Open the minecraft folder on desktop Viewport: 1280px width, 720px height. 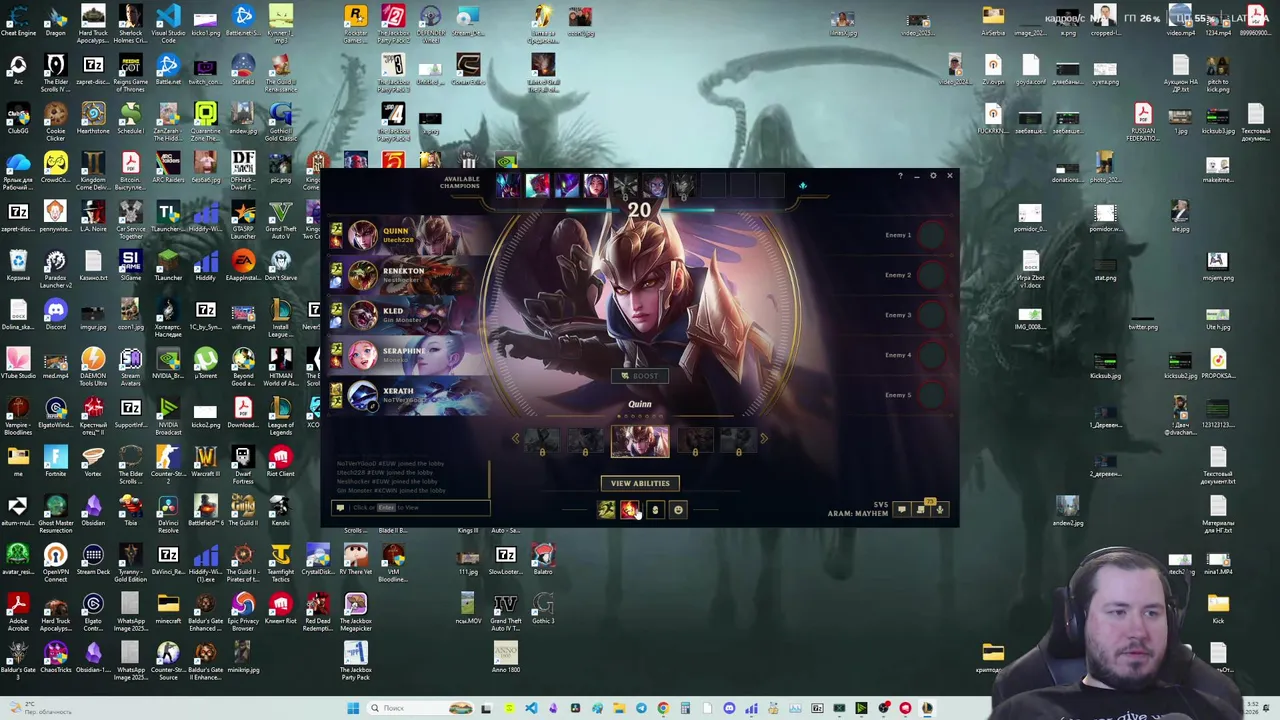click(168, 609)
